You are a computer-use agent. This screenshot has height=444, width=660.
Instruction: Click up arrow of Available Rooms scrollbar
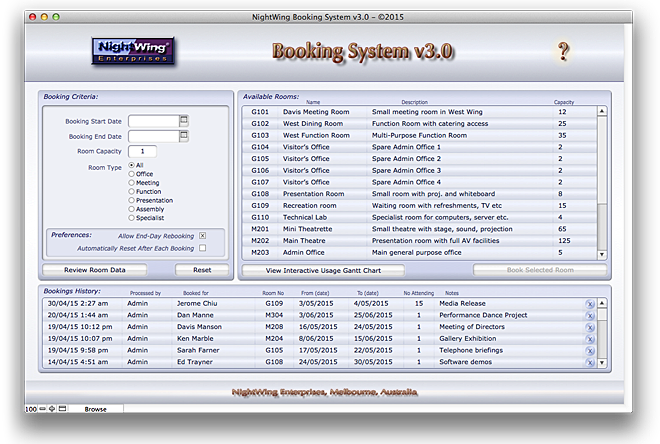pyautogui.click(x=602, y=111)
